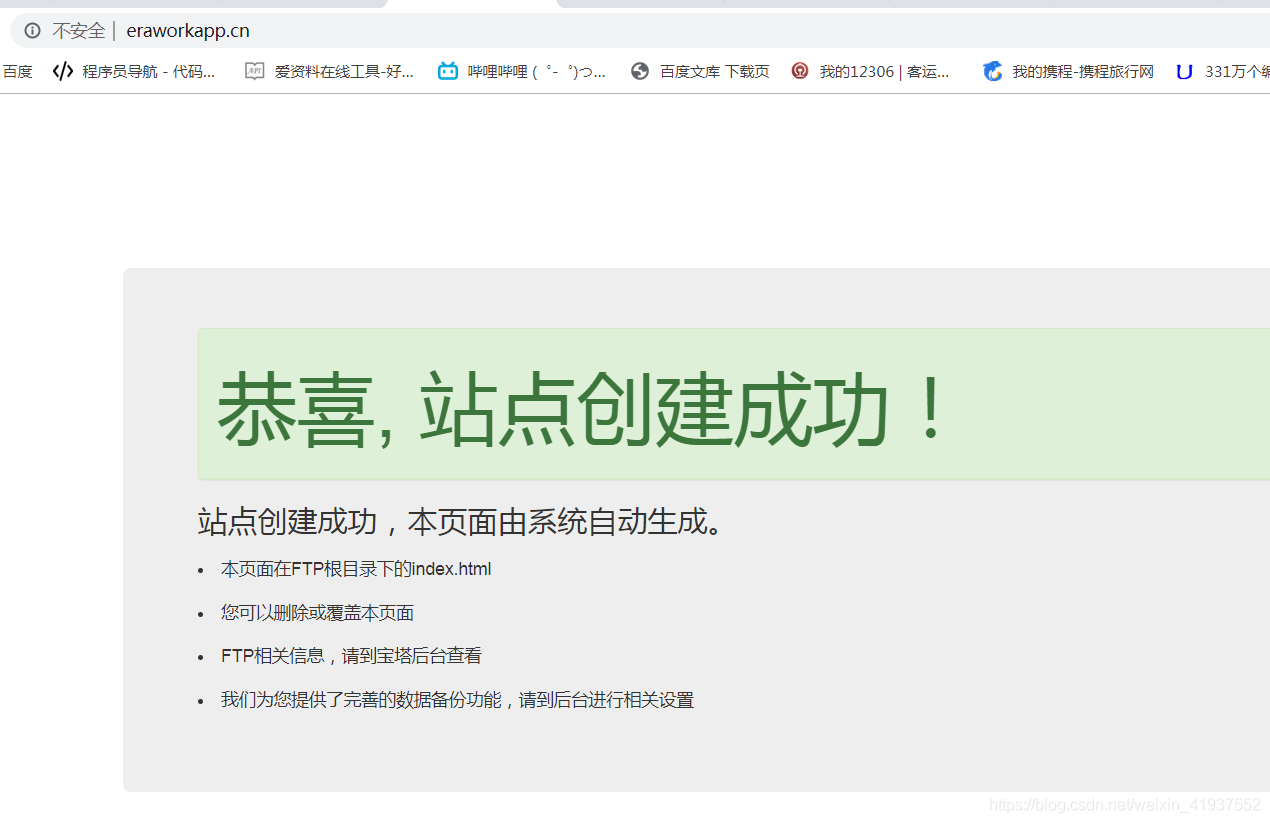Image resolution: width=1270 pixels, height=823 pixels.
Task: Open the 爱资料在线工具 bookmark icon
Action: [255, 71]
